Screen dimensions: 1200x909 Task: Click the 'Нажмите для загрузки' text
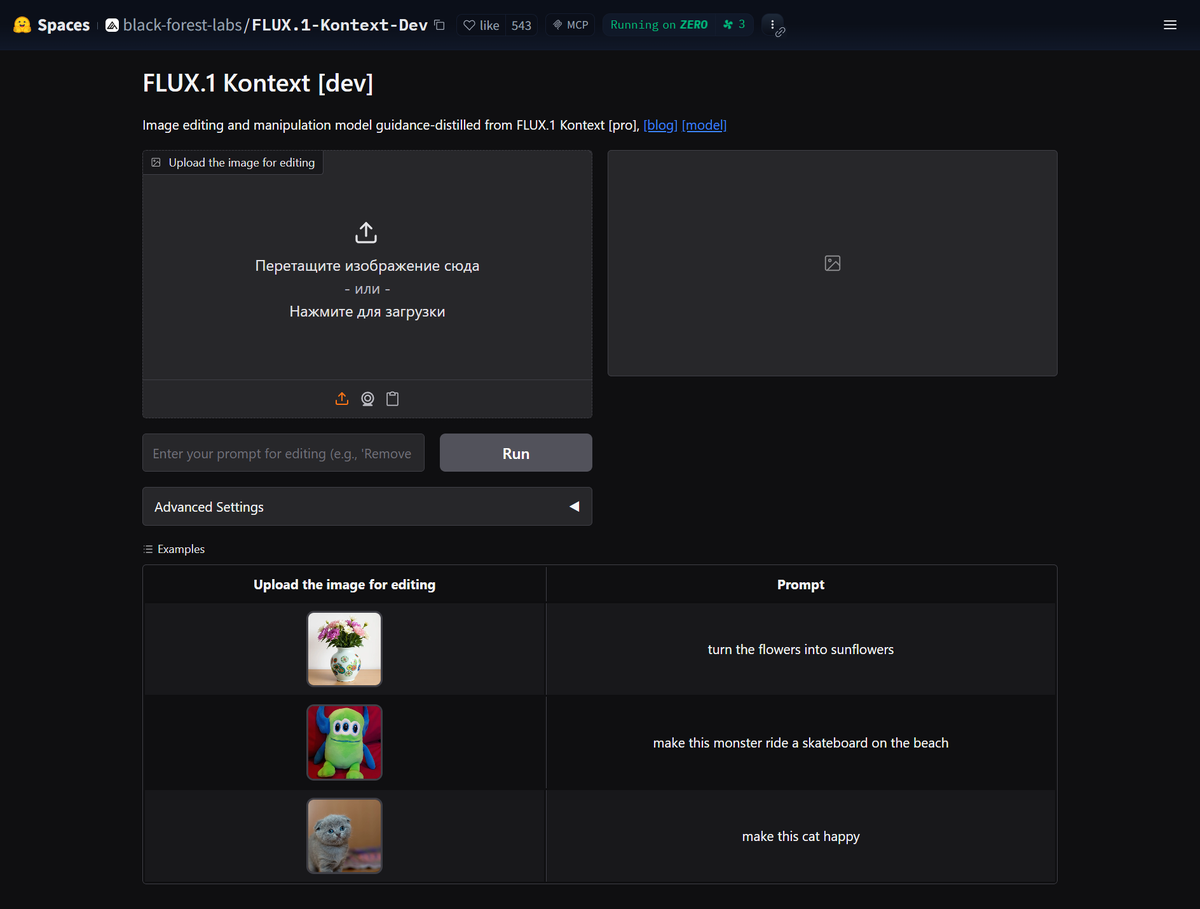click(x=367, y=312)
